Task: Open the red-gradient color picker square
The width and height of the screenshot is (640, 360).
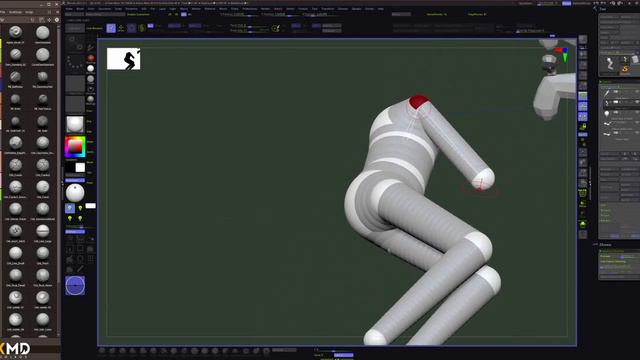Action: pos(75,147)
